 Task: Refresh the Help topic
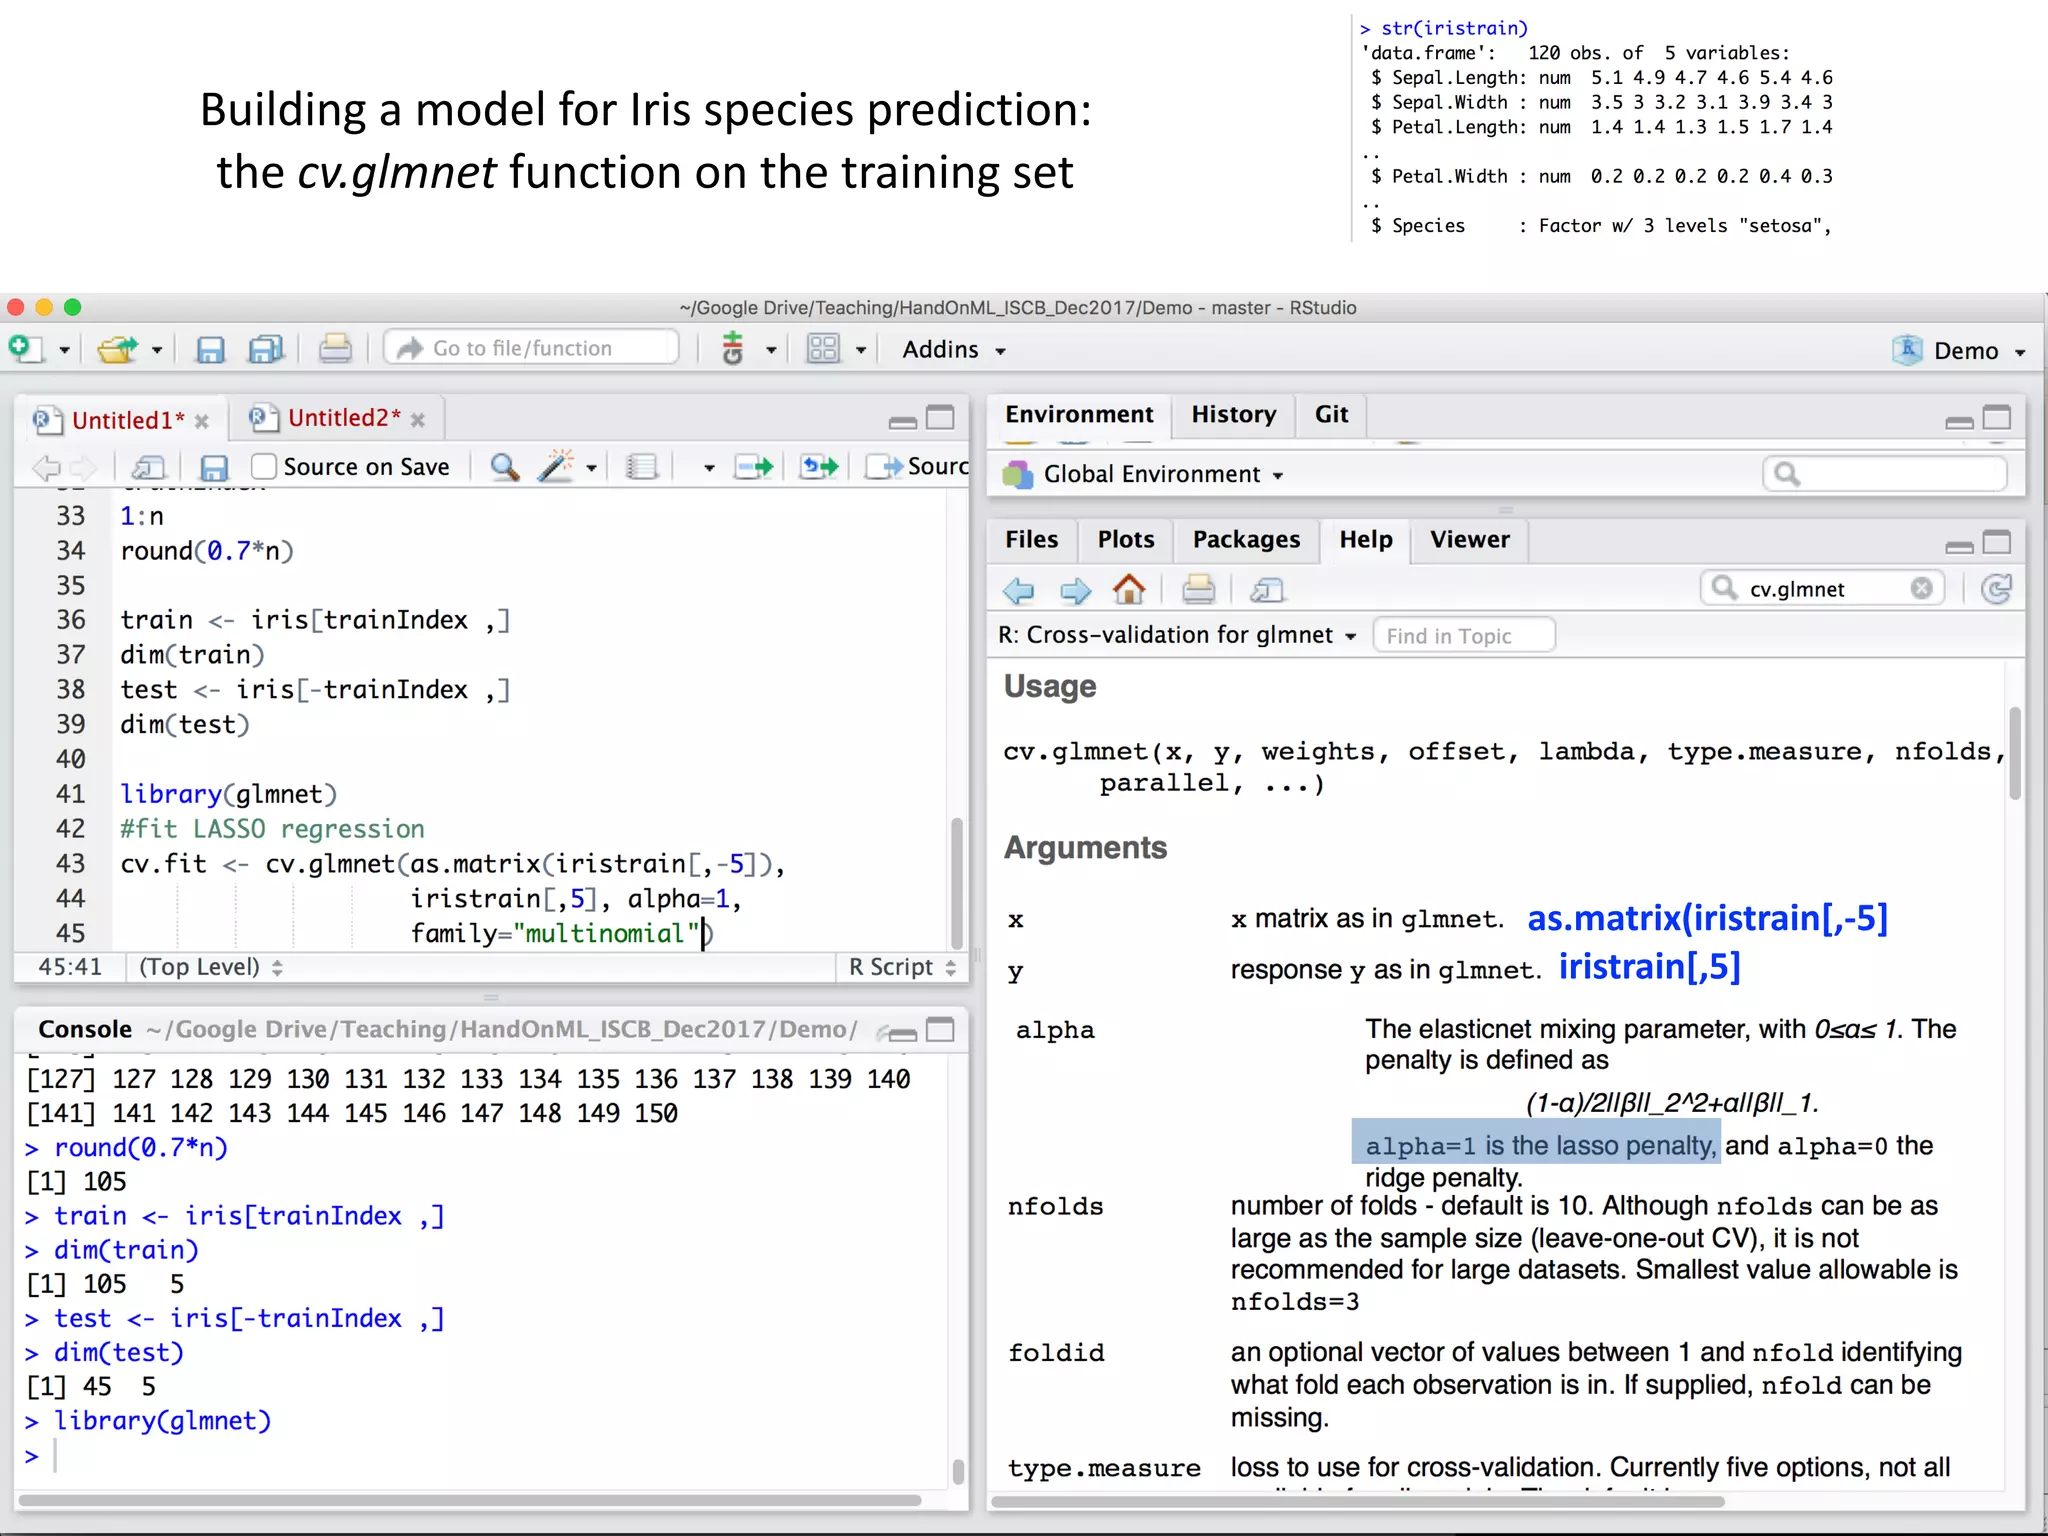[x=1996, y=589]
